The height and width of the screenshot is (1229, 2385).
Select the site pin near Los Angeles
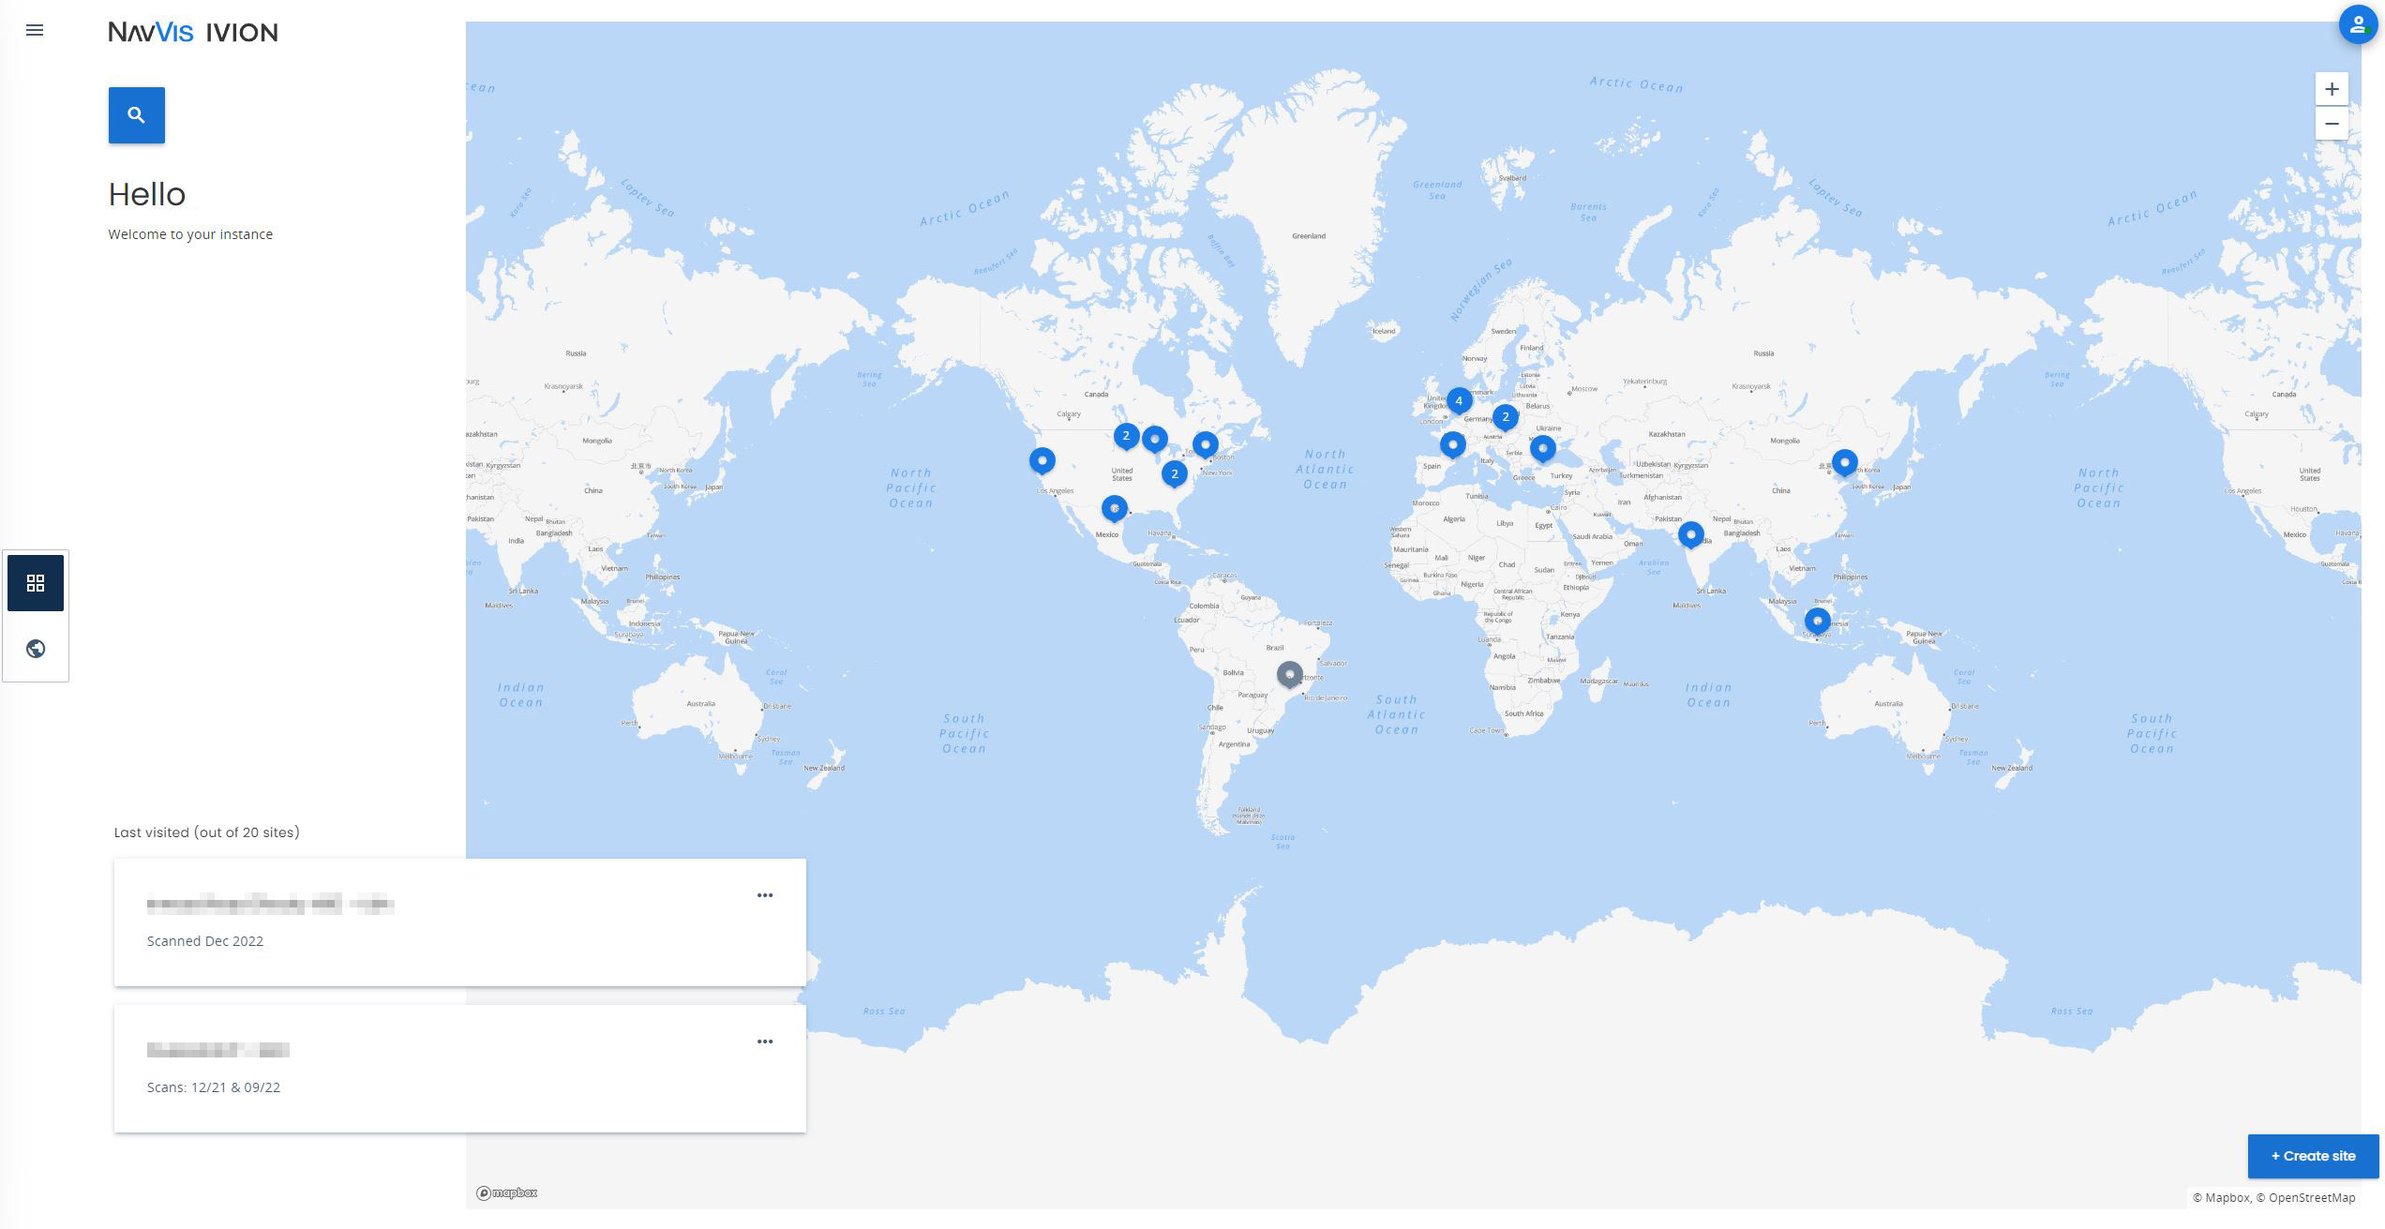tap(1041, 460)
